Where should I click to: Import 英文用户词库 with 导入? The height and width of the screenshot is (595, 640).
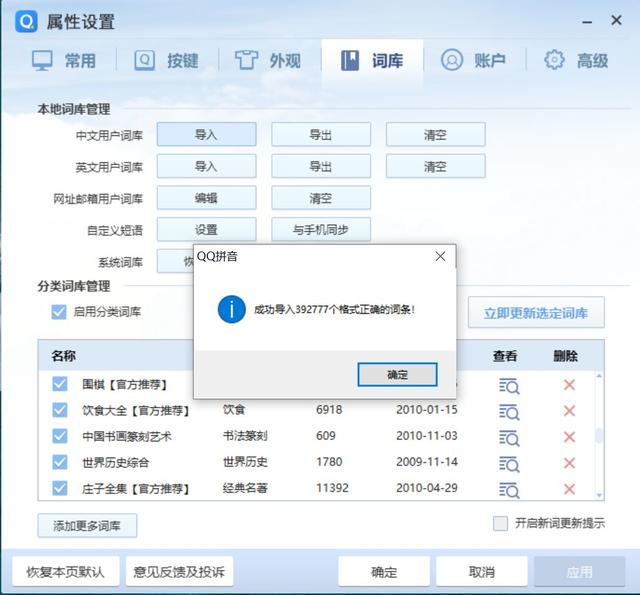(x=207, y=166)
